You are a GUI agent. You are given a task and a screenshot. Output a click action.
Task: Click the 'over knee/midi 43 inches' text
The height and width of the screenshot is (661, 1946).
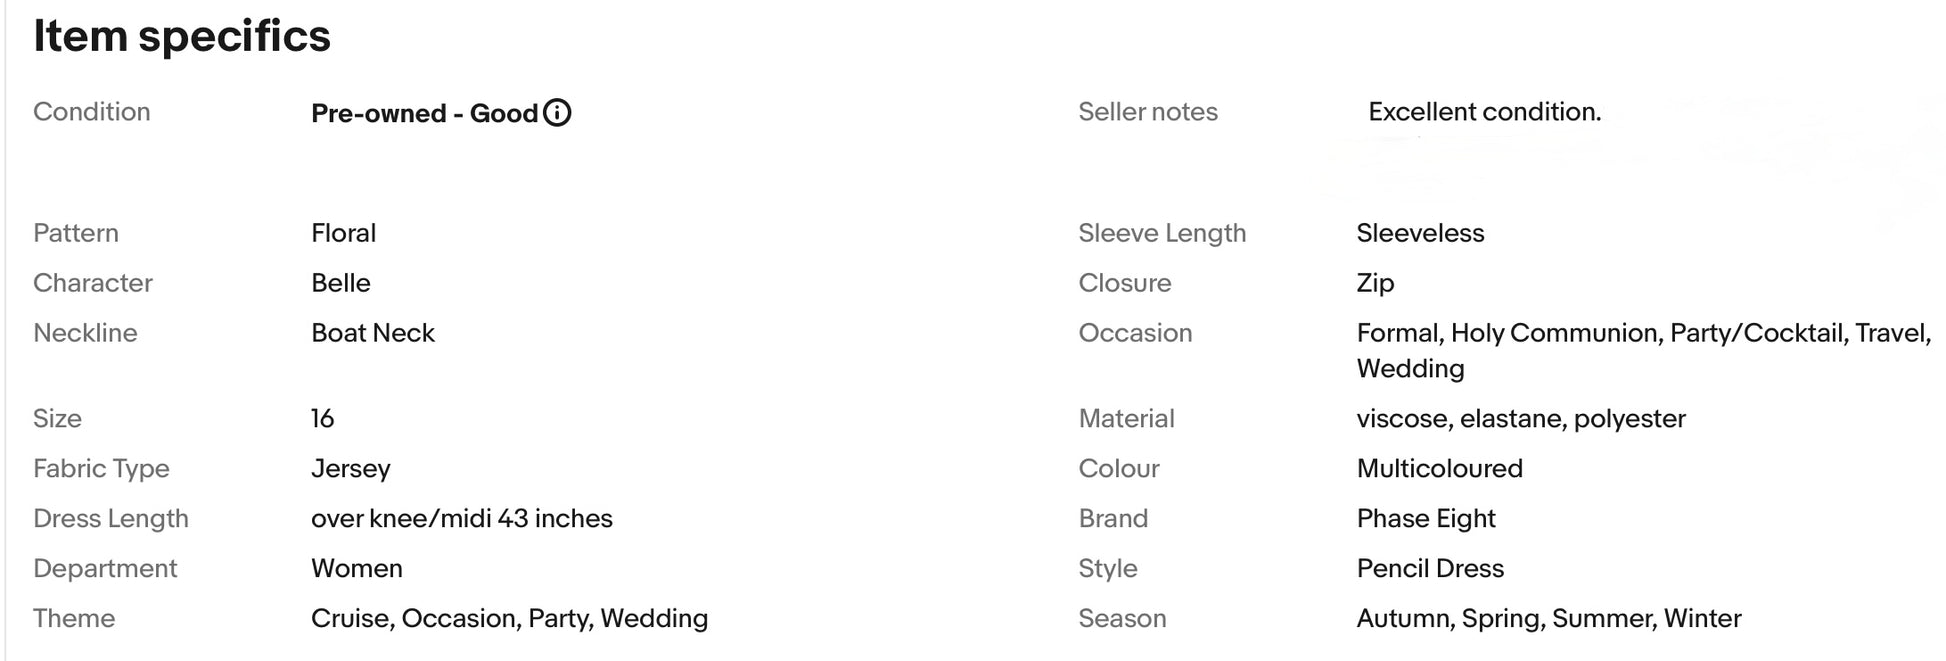[x=461, y=518]
